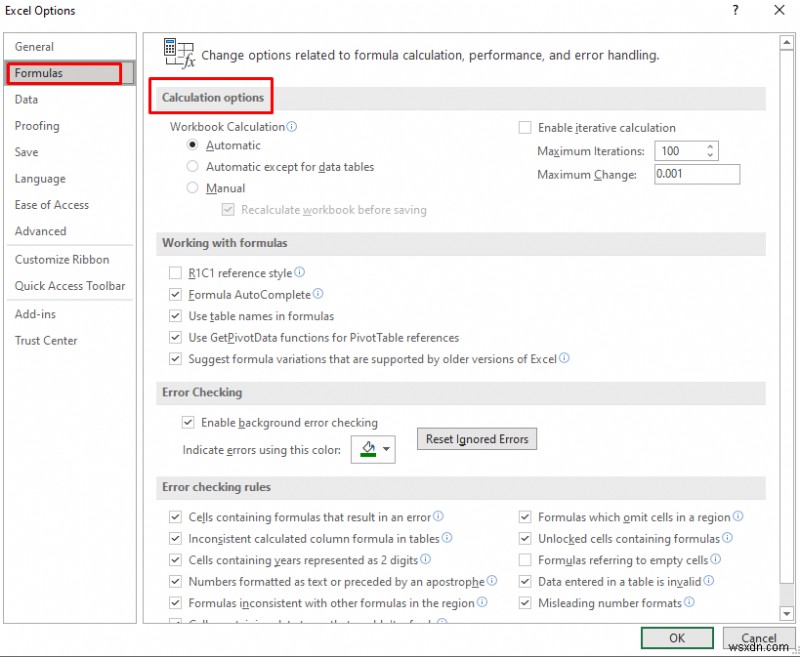This screenshot has height=657, width=800.
Task: Click info icon after Unlocked cells containing formulas
Action: point(727,538)
